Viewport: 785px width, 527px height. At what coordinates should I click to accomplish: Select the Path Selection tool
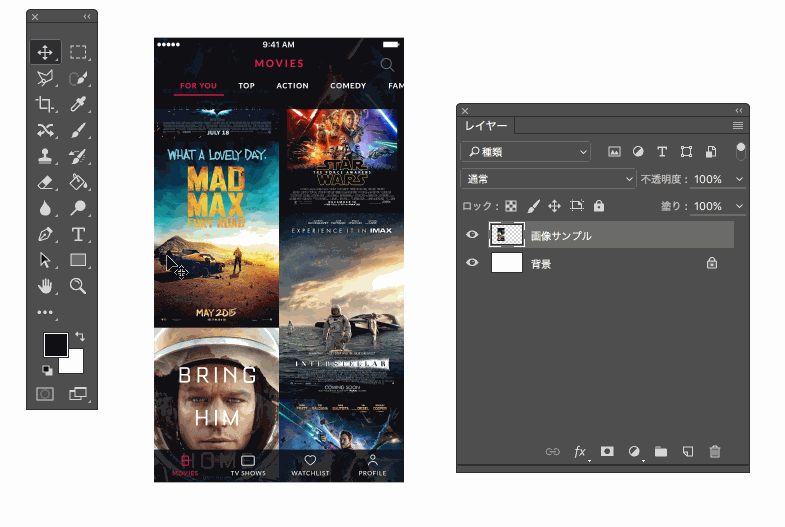(45, 260)
